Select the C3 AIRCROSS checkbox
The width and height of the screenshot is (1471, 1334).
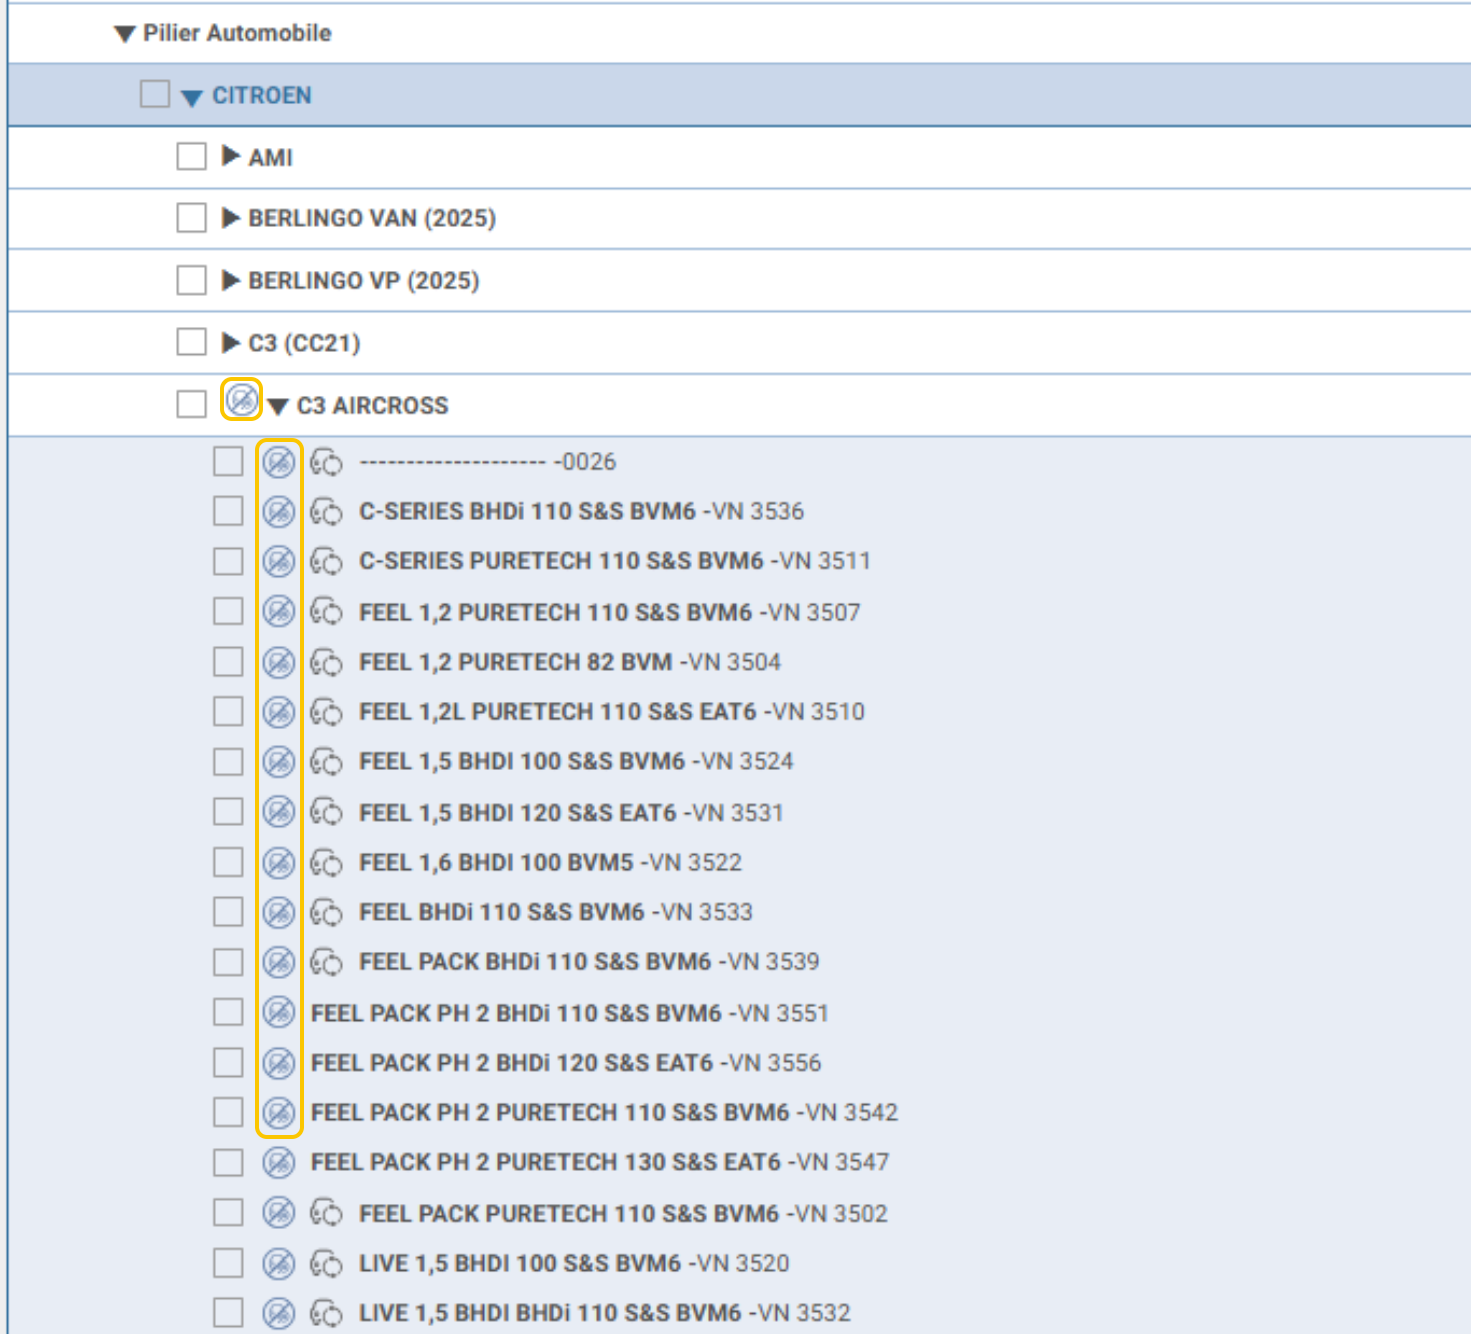191,404
